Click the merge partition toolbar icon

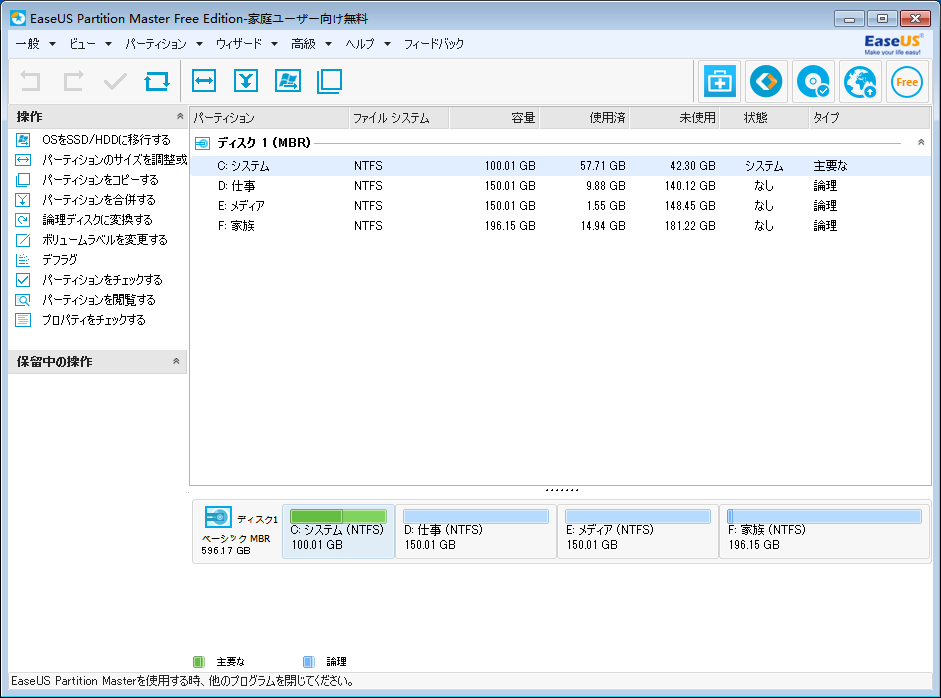(x=246, y=81)
